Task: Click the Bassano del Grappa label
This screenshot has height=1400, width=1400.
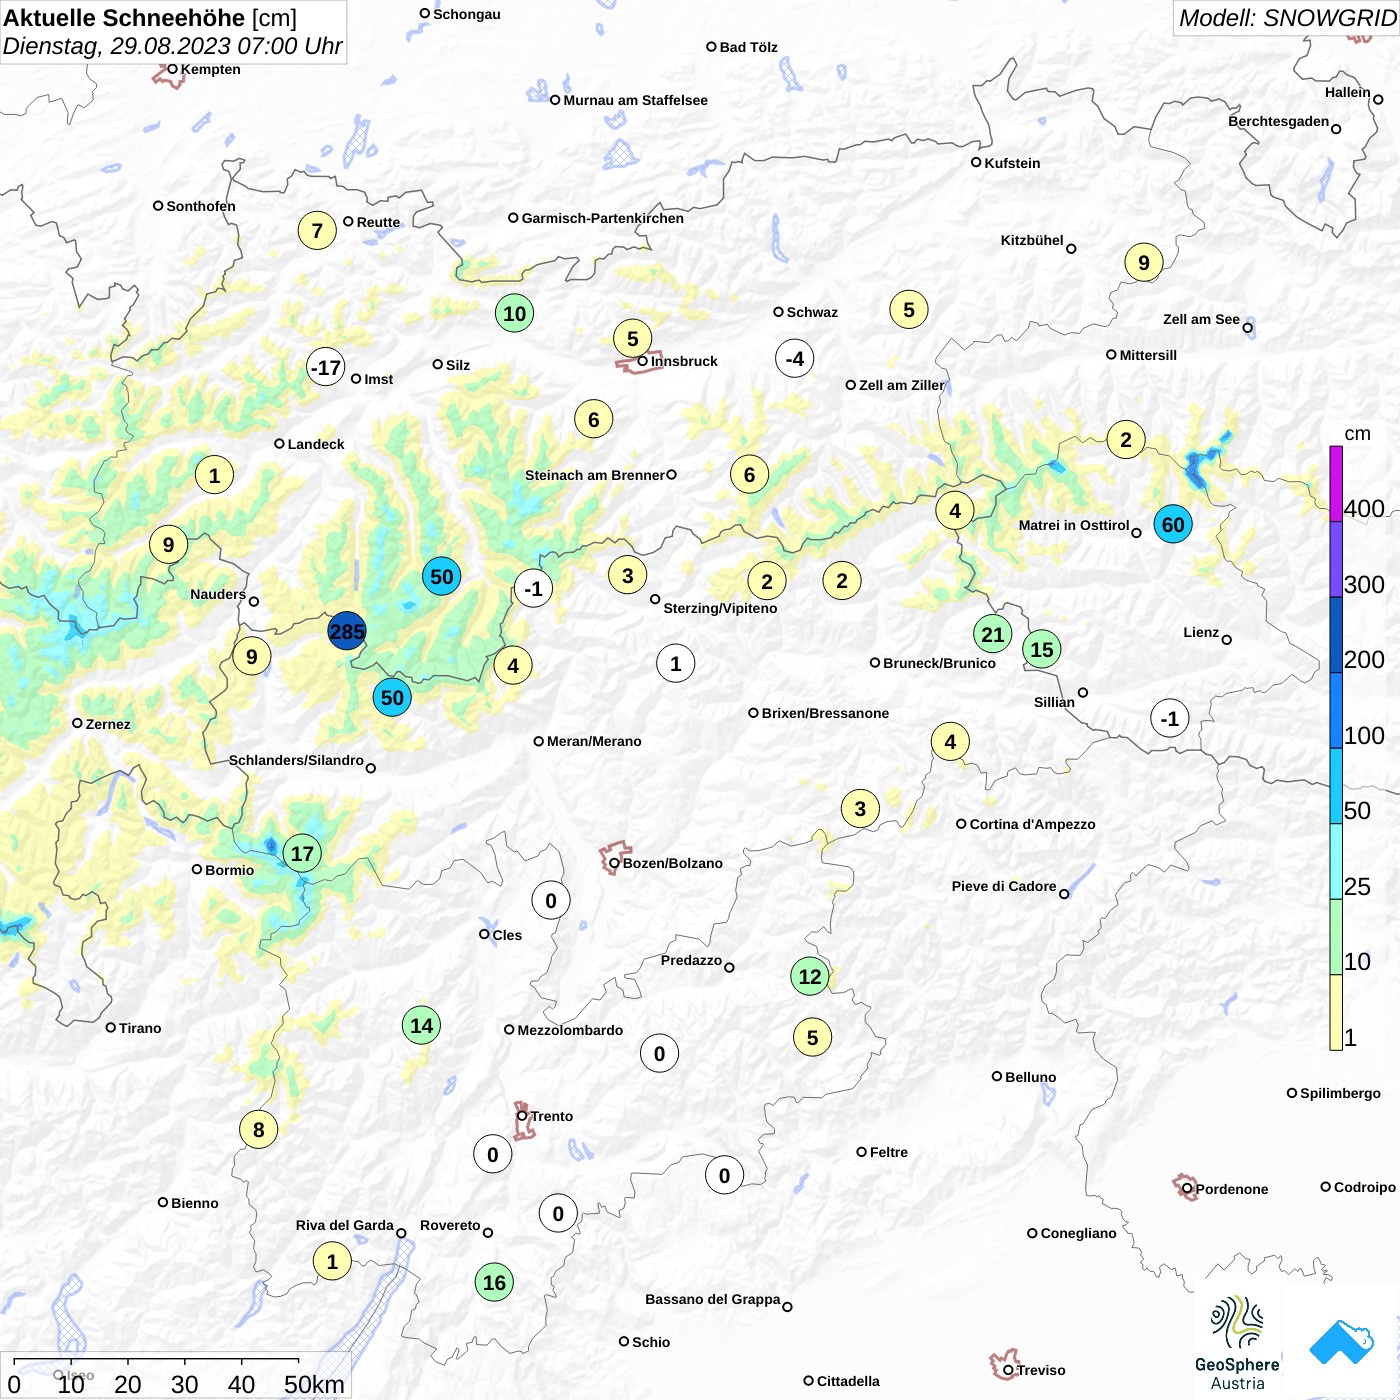Action: pos(713,1299)
